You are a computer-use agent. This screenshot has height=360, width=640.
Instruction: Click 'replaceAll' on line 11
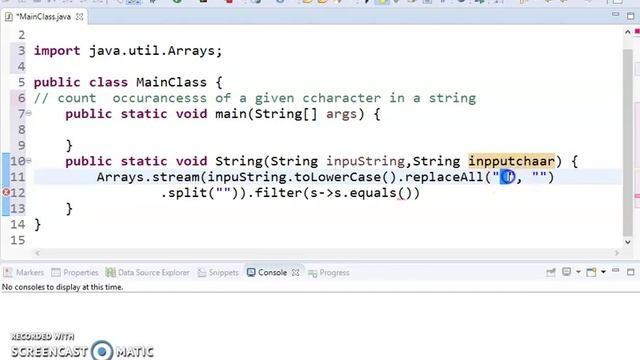444,177
